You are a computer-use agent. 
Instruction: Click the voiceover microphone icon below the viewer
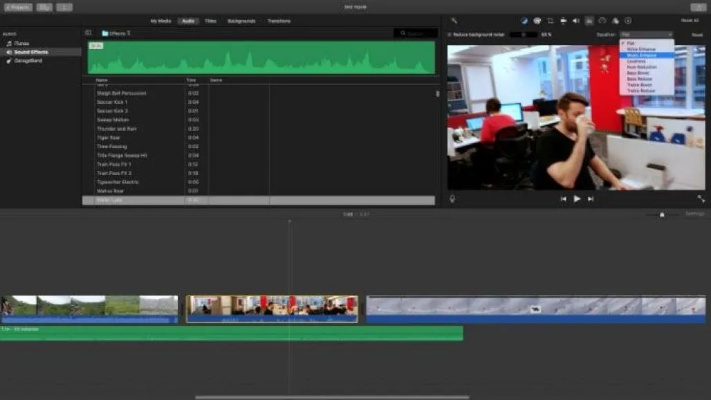pos(453,198)
